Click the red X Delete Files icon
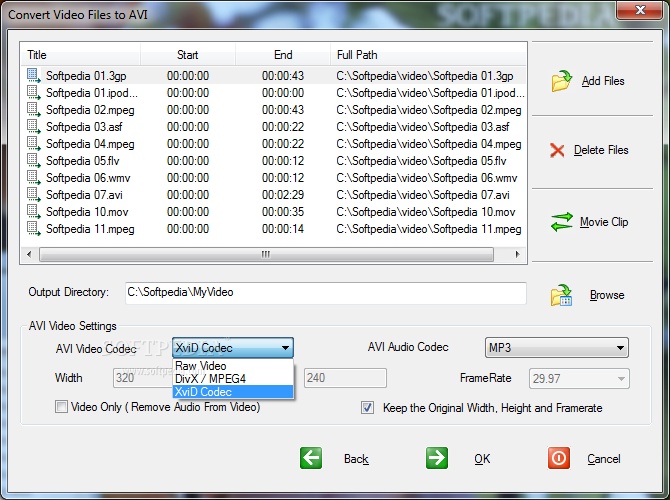Viewport: 670px width, 500px height. pyautogui.click(x=557, y=150)
